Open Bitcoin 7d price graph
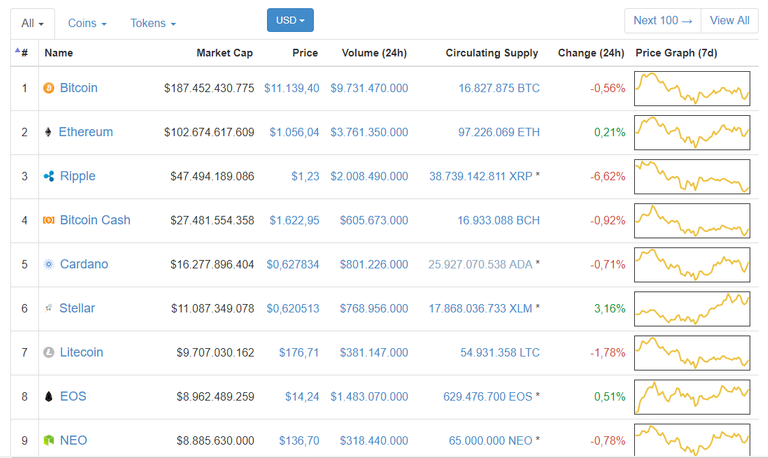This screenshot has width=768, height=458. point(692,89)
